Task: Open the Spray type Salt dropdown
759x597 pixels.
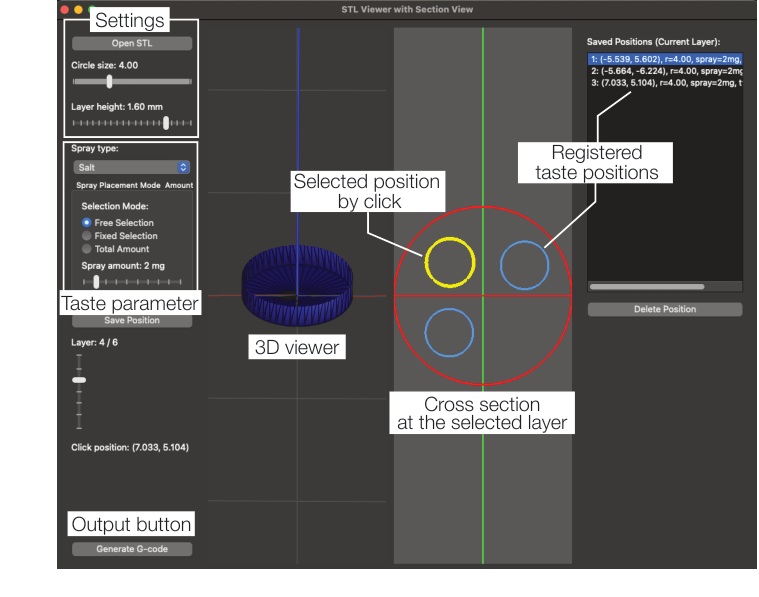Action: tap(132, 167)
